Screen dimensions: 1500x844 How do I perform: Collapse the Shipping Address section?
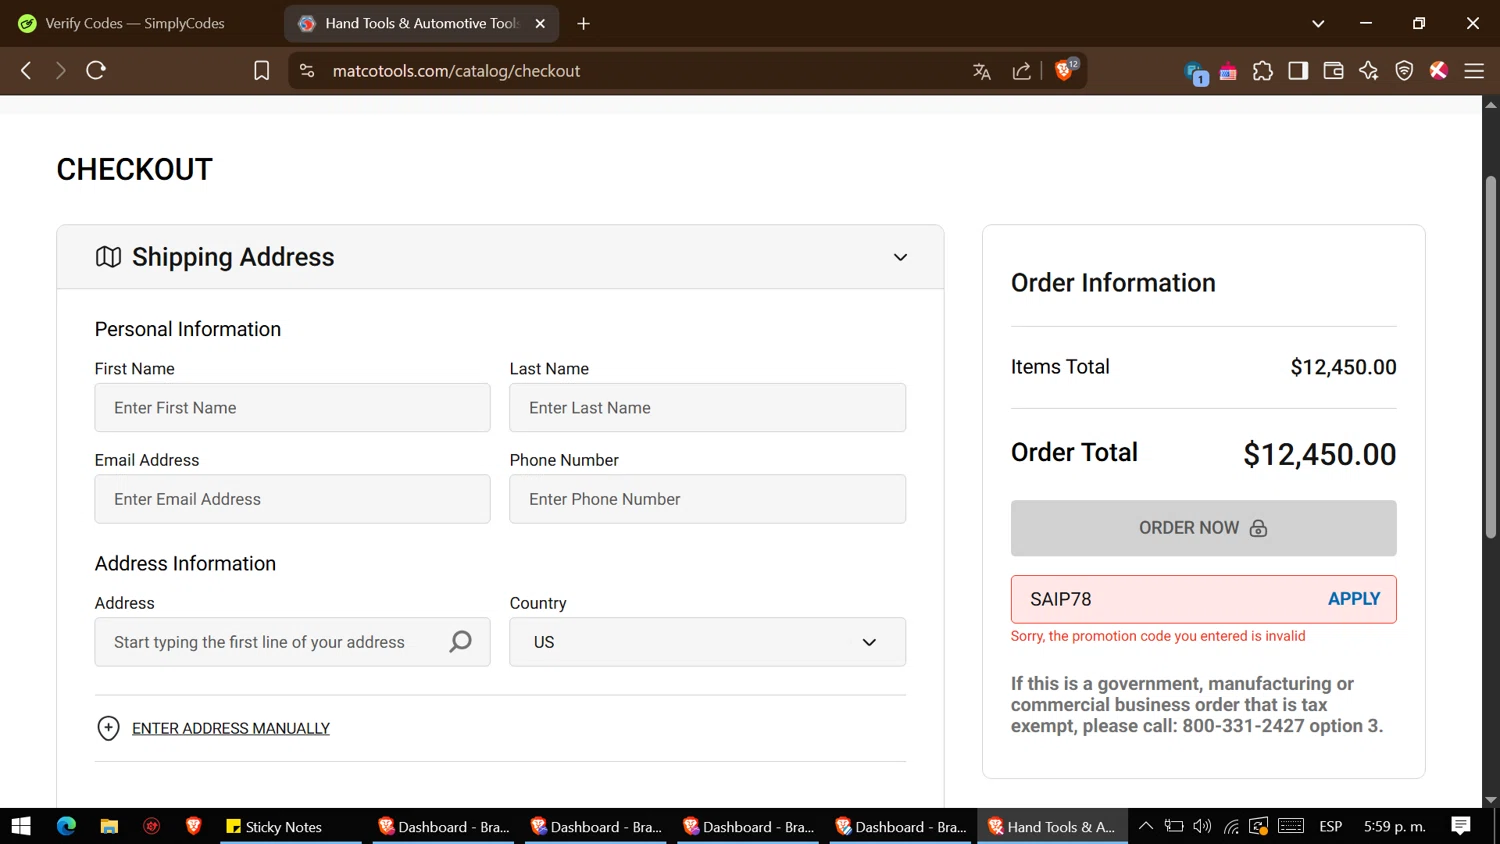pyautogui.click(x=900, y=257)
